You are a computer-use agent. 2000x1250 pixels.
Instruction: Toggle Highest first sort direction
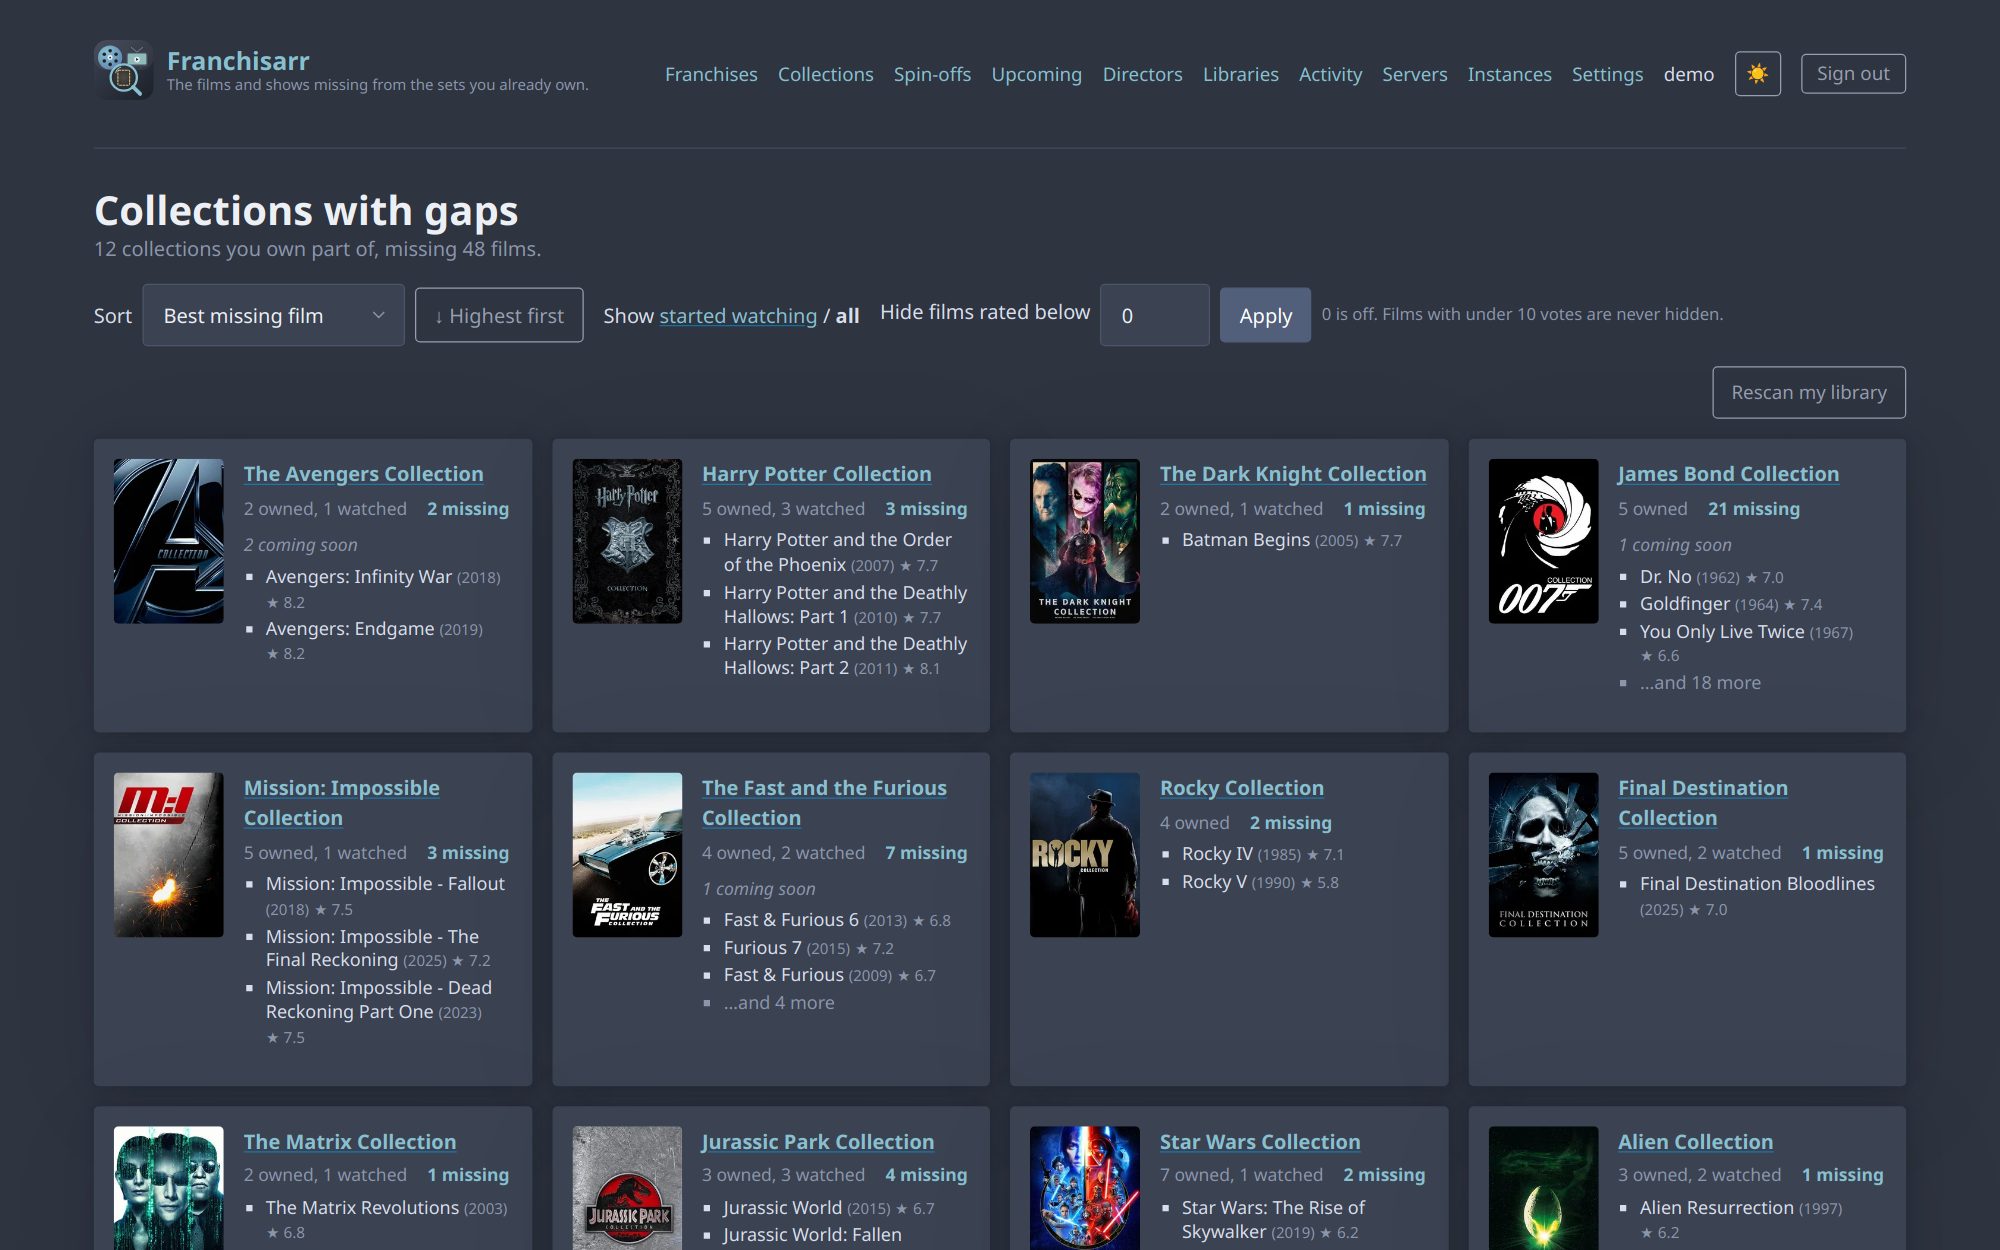499,315
